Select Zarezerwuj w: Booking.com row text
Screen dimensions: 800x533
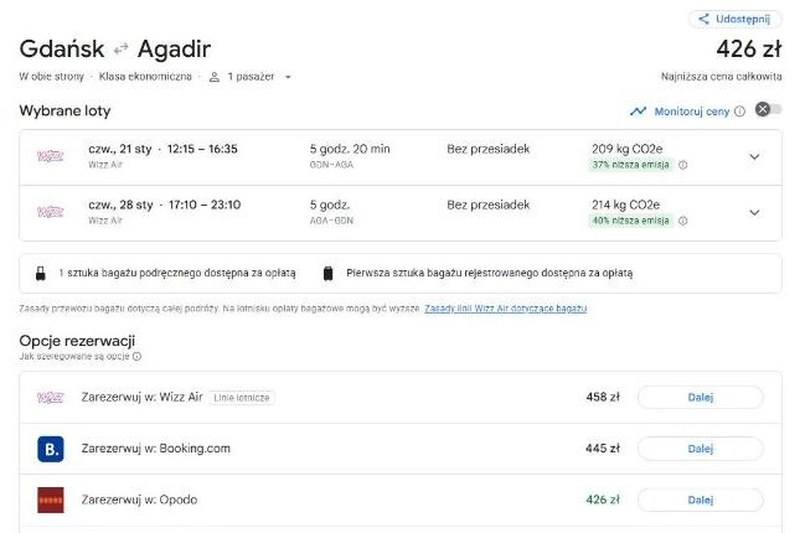point(156,448)
